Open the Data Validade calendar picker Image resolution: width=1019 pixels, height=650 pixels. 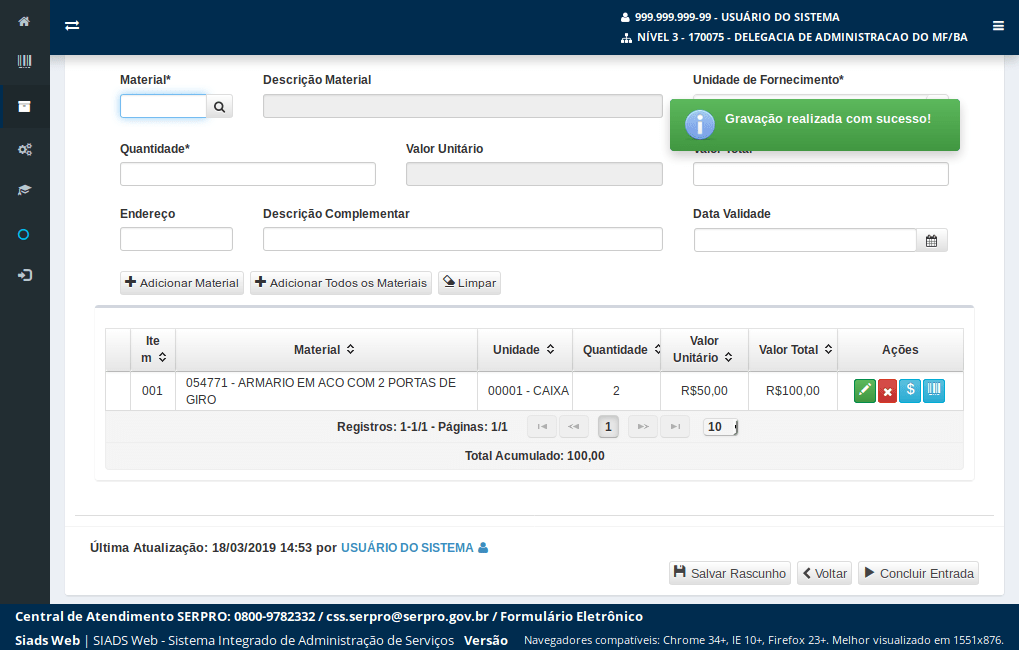click(931, 240)
